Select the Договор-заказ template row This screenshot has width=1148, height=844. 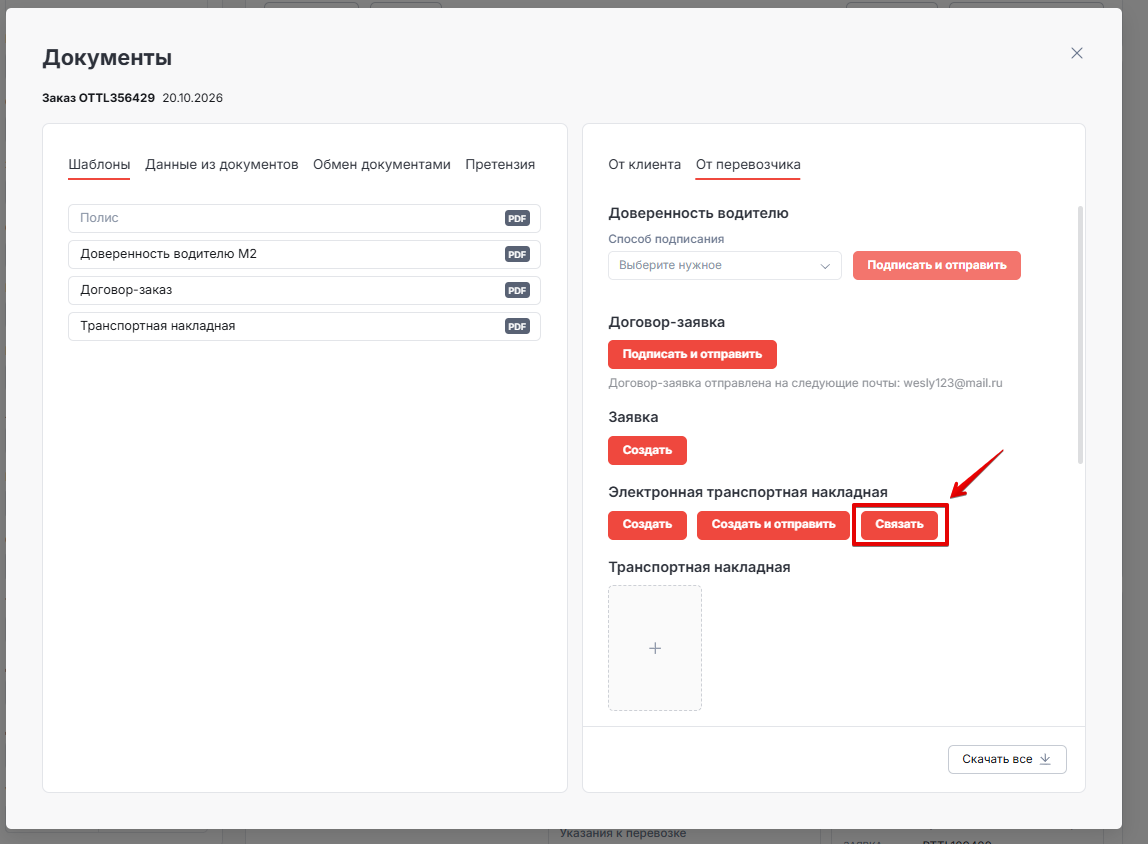(305, 290)
